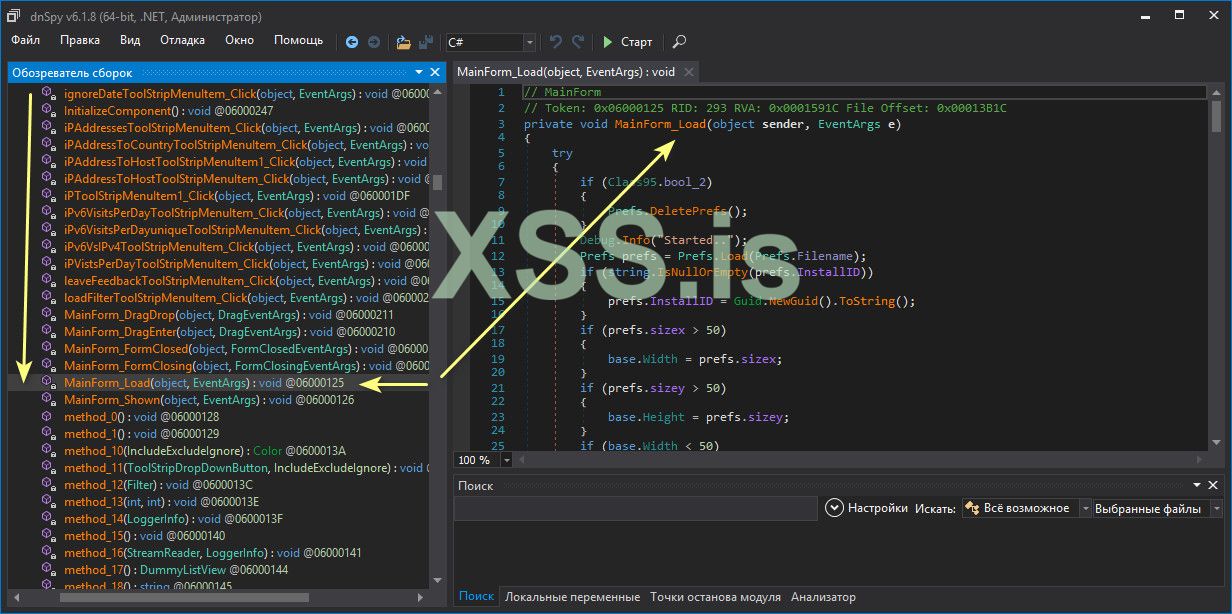This screenshot has width=1232, height=614.
Task: Click the Save All toolbar icon
Action: tap(426, 42)
